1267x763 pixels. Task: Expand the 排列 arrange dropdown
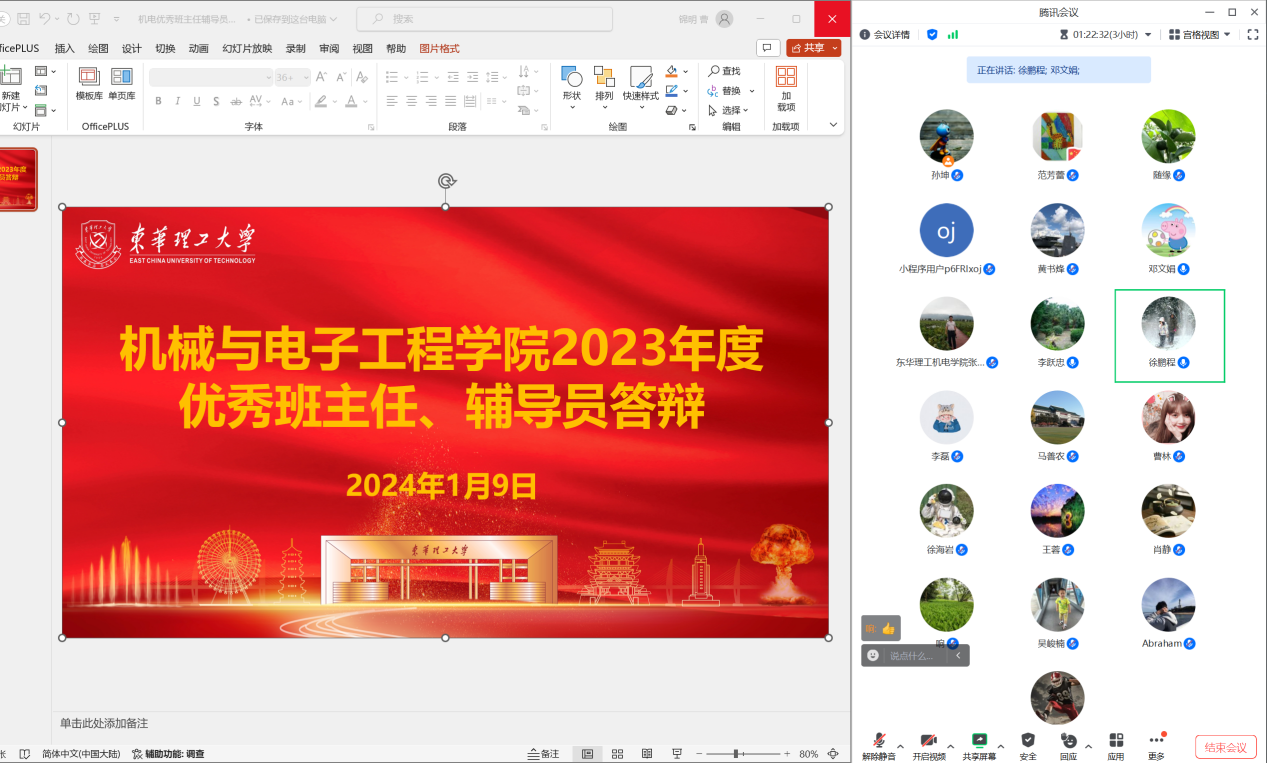click(604, 107)
